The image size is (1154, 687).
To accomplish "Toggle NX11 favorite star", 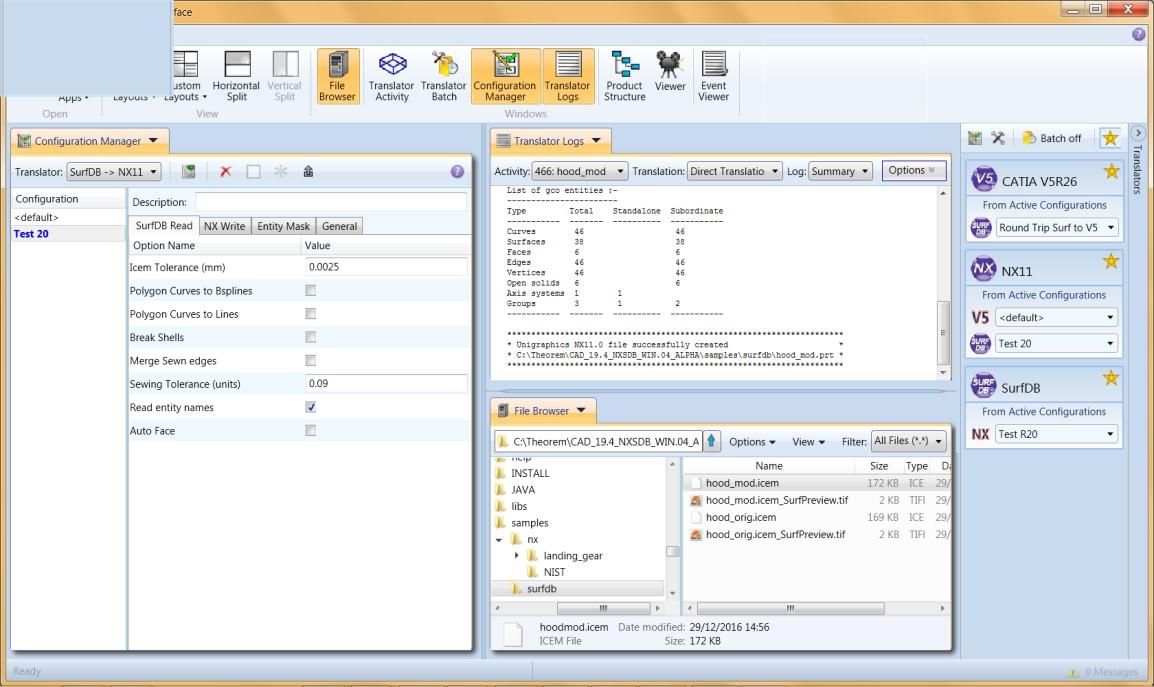I will [x=1111, y=261].
